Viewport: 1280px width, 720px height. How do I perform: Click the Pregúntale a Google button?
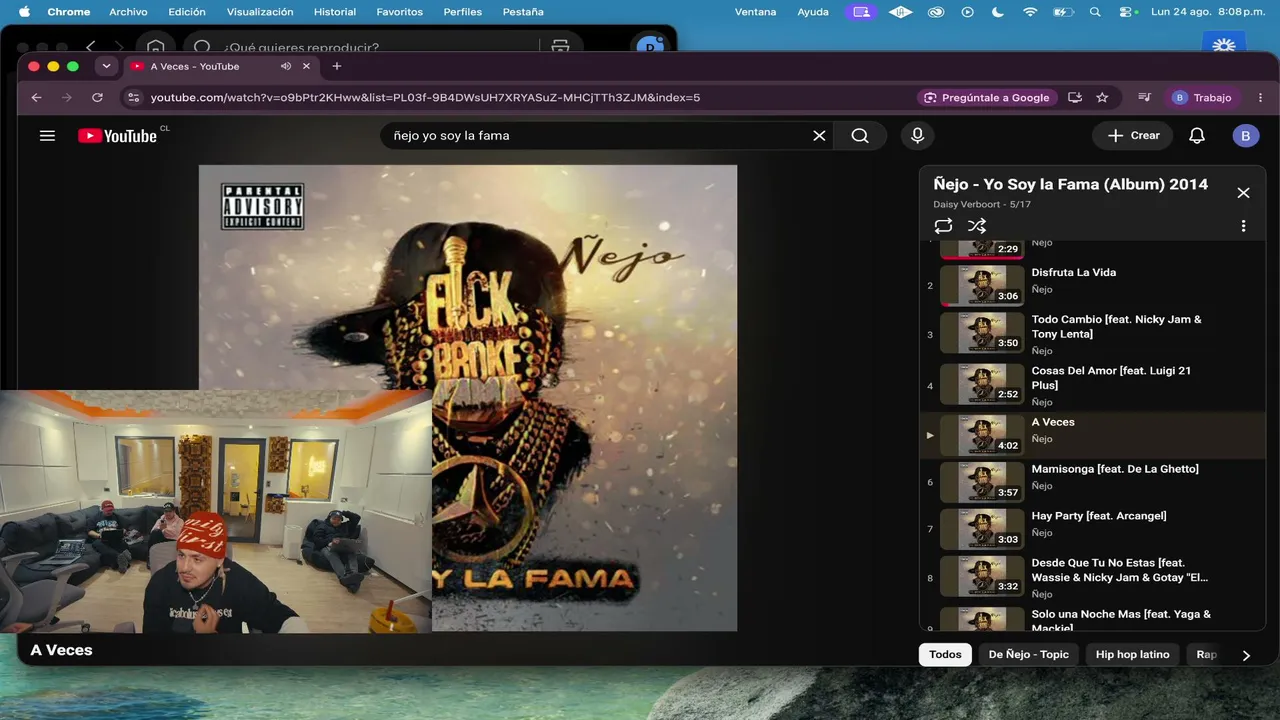(987, 98)
